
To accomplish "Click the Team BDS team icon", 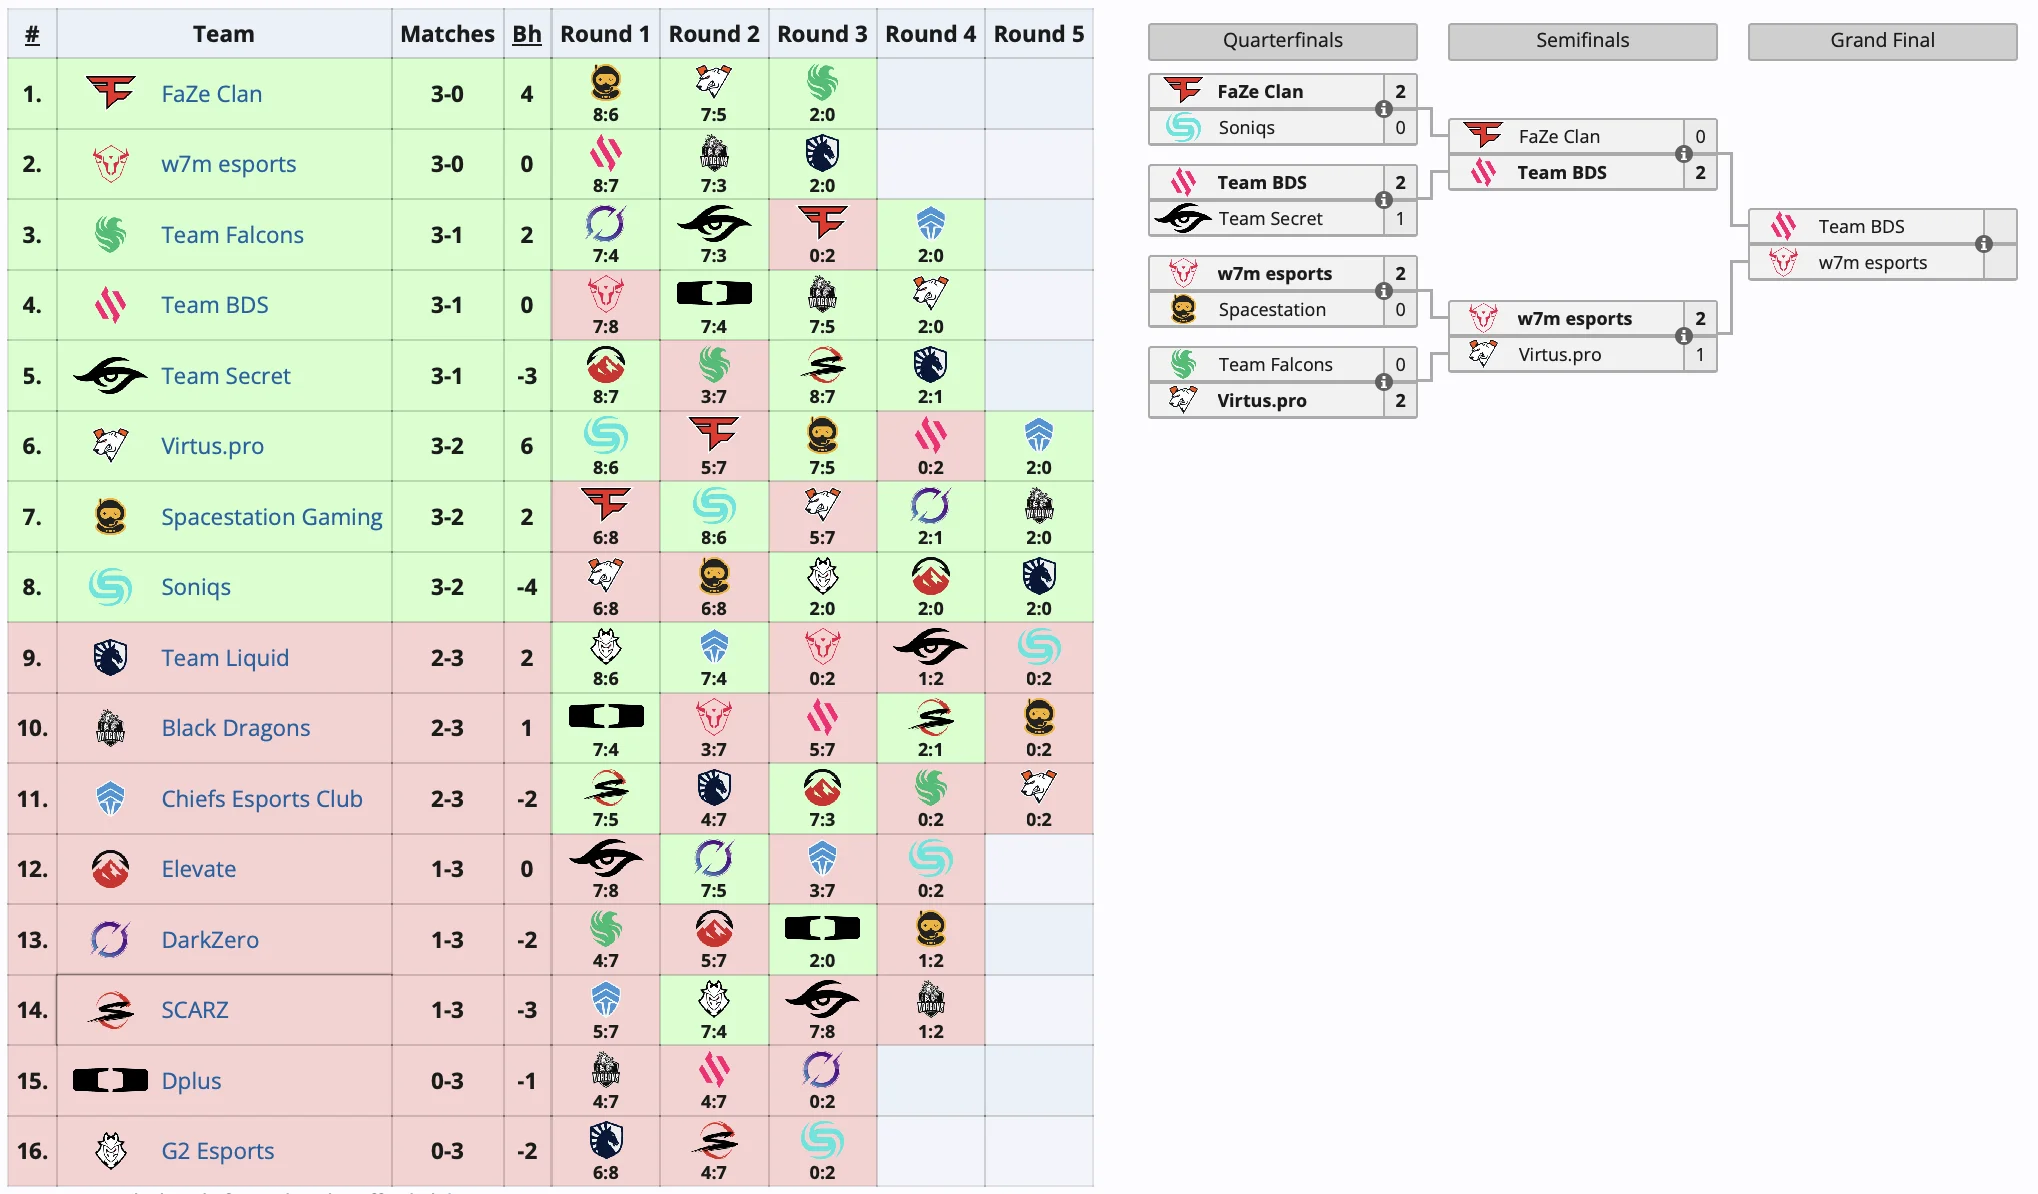I will (109, 304).
